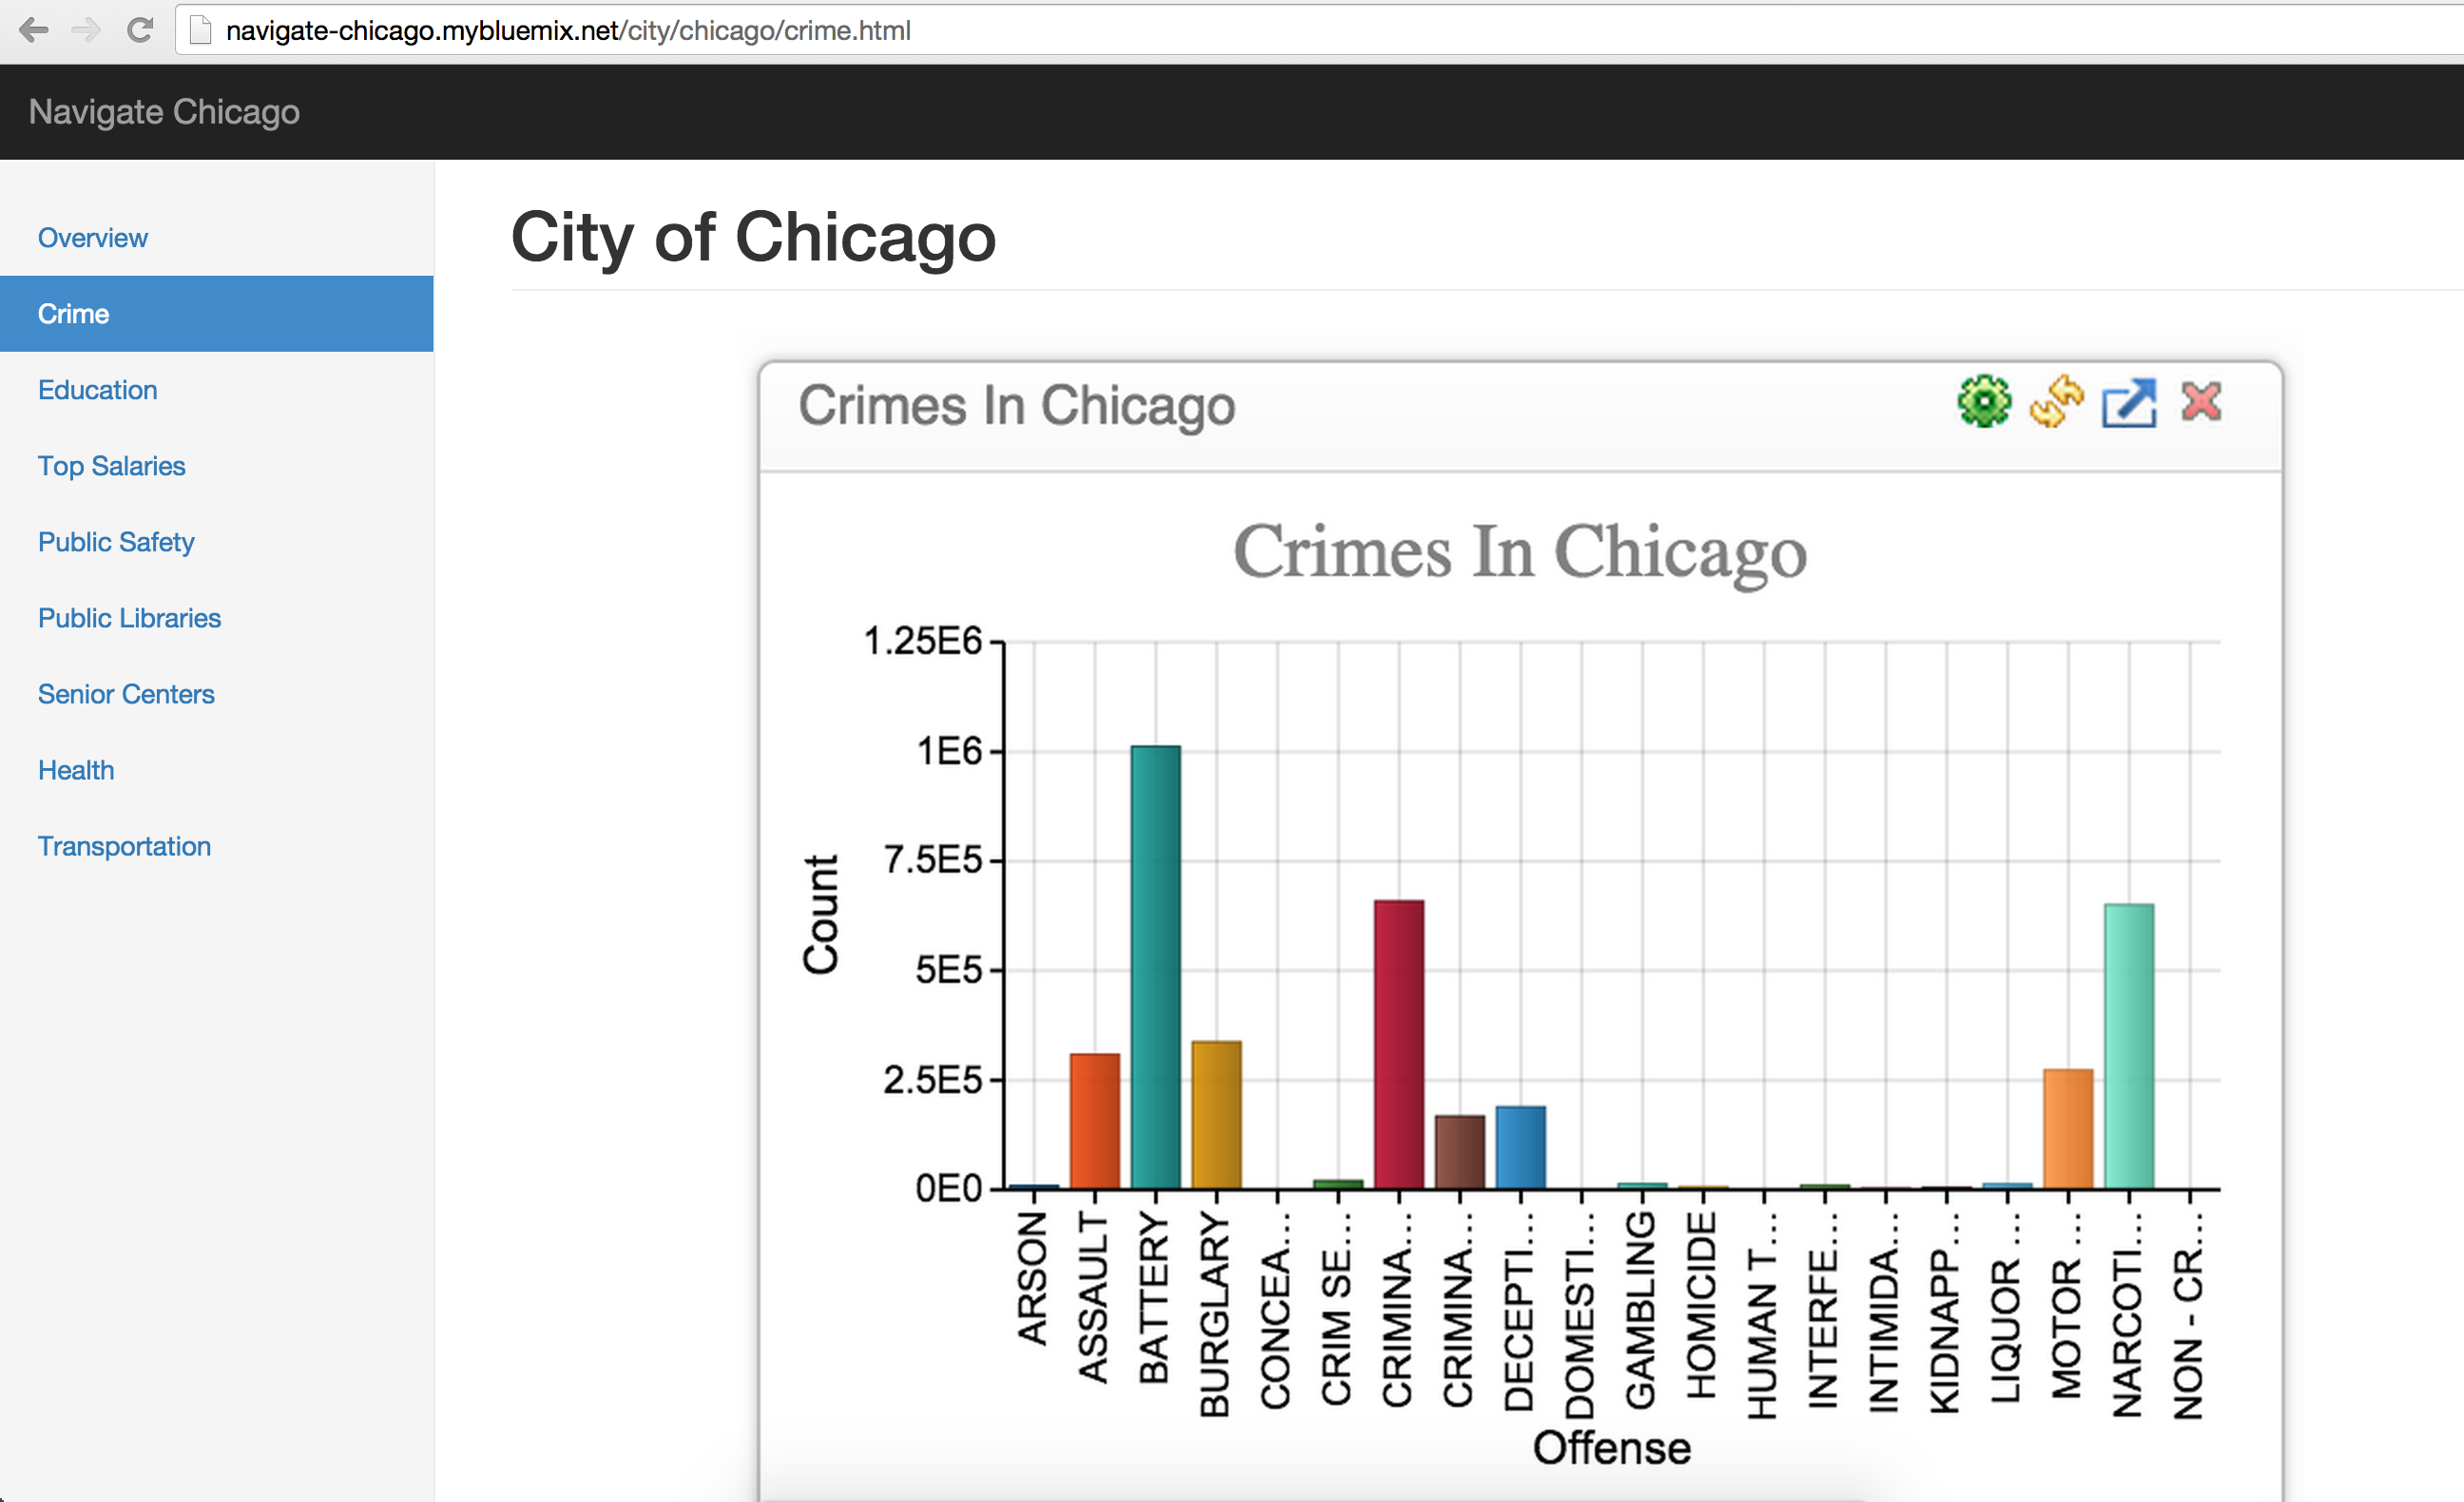Open the Top Salaries page
The image size is (2464, 1502).
[111, 466]
